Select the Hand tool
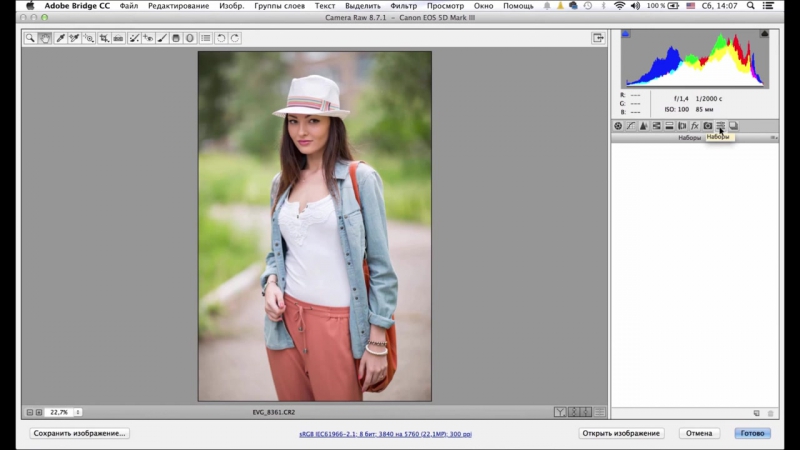Viewport: 800px width, 450px height. [x=45, y=38]
